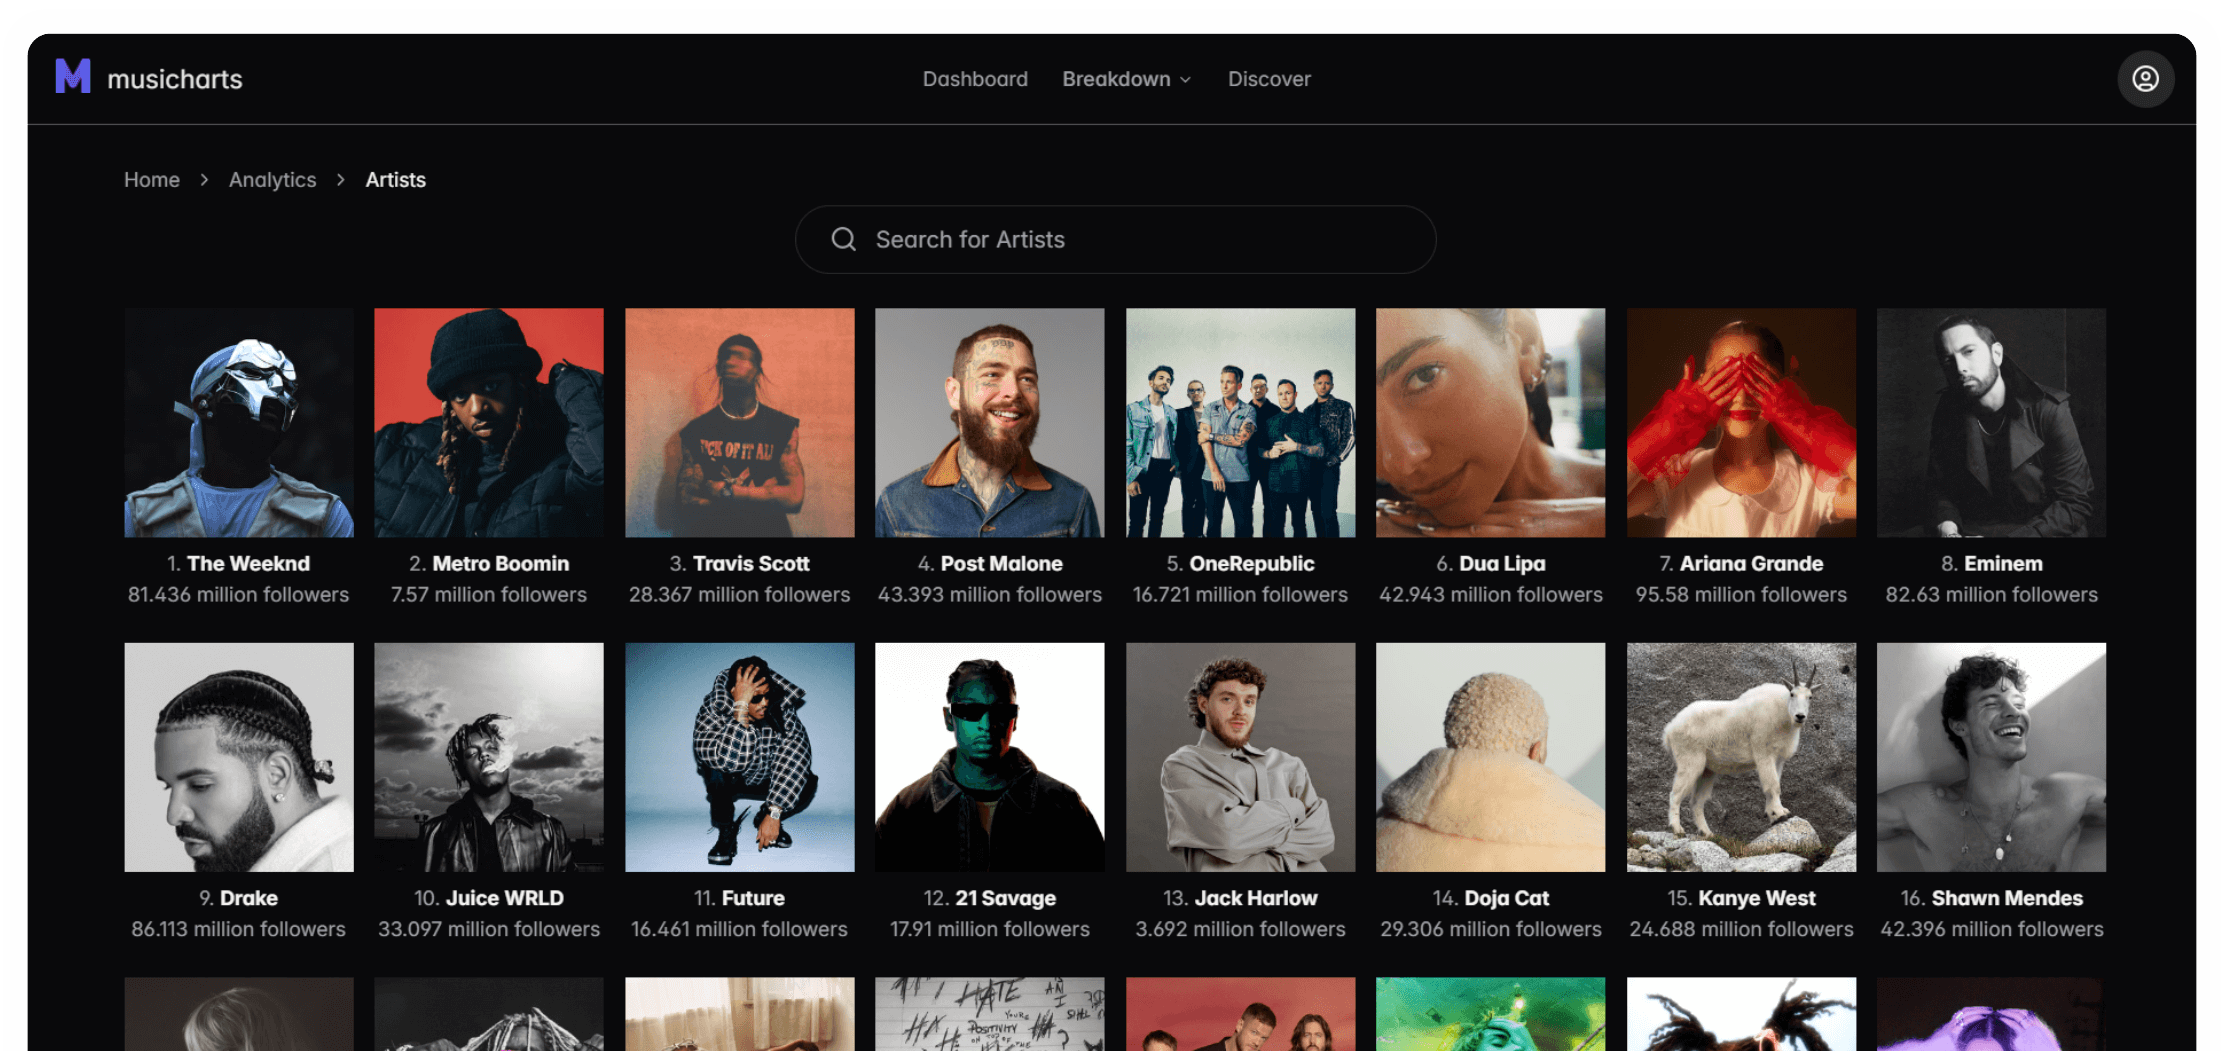The height and width of the screenshot is (1051, 2222).
Task: Click "43.393 million followers" text
Action: pos(990,595)
